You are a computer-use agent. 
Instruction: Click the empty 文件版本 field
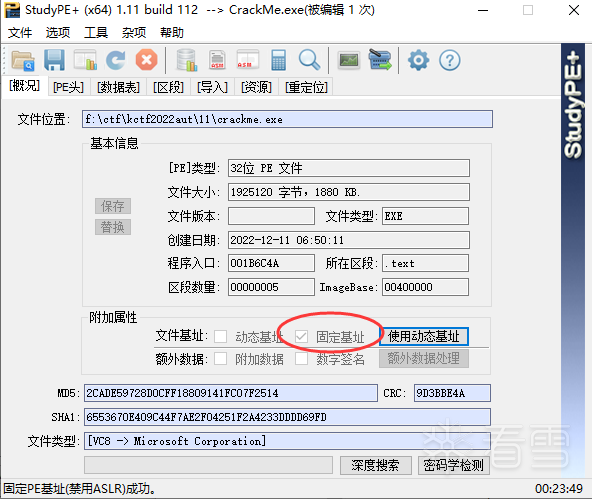(271, 216)
